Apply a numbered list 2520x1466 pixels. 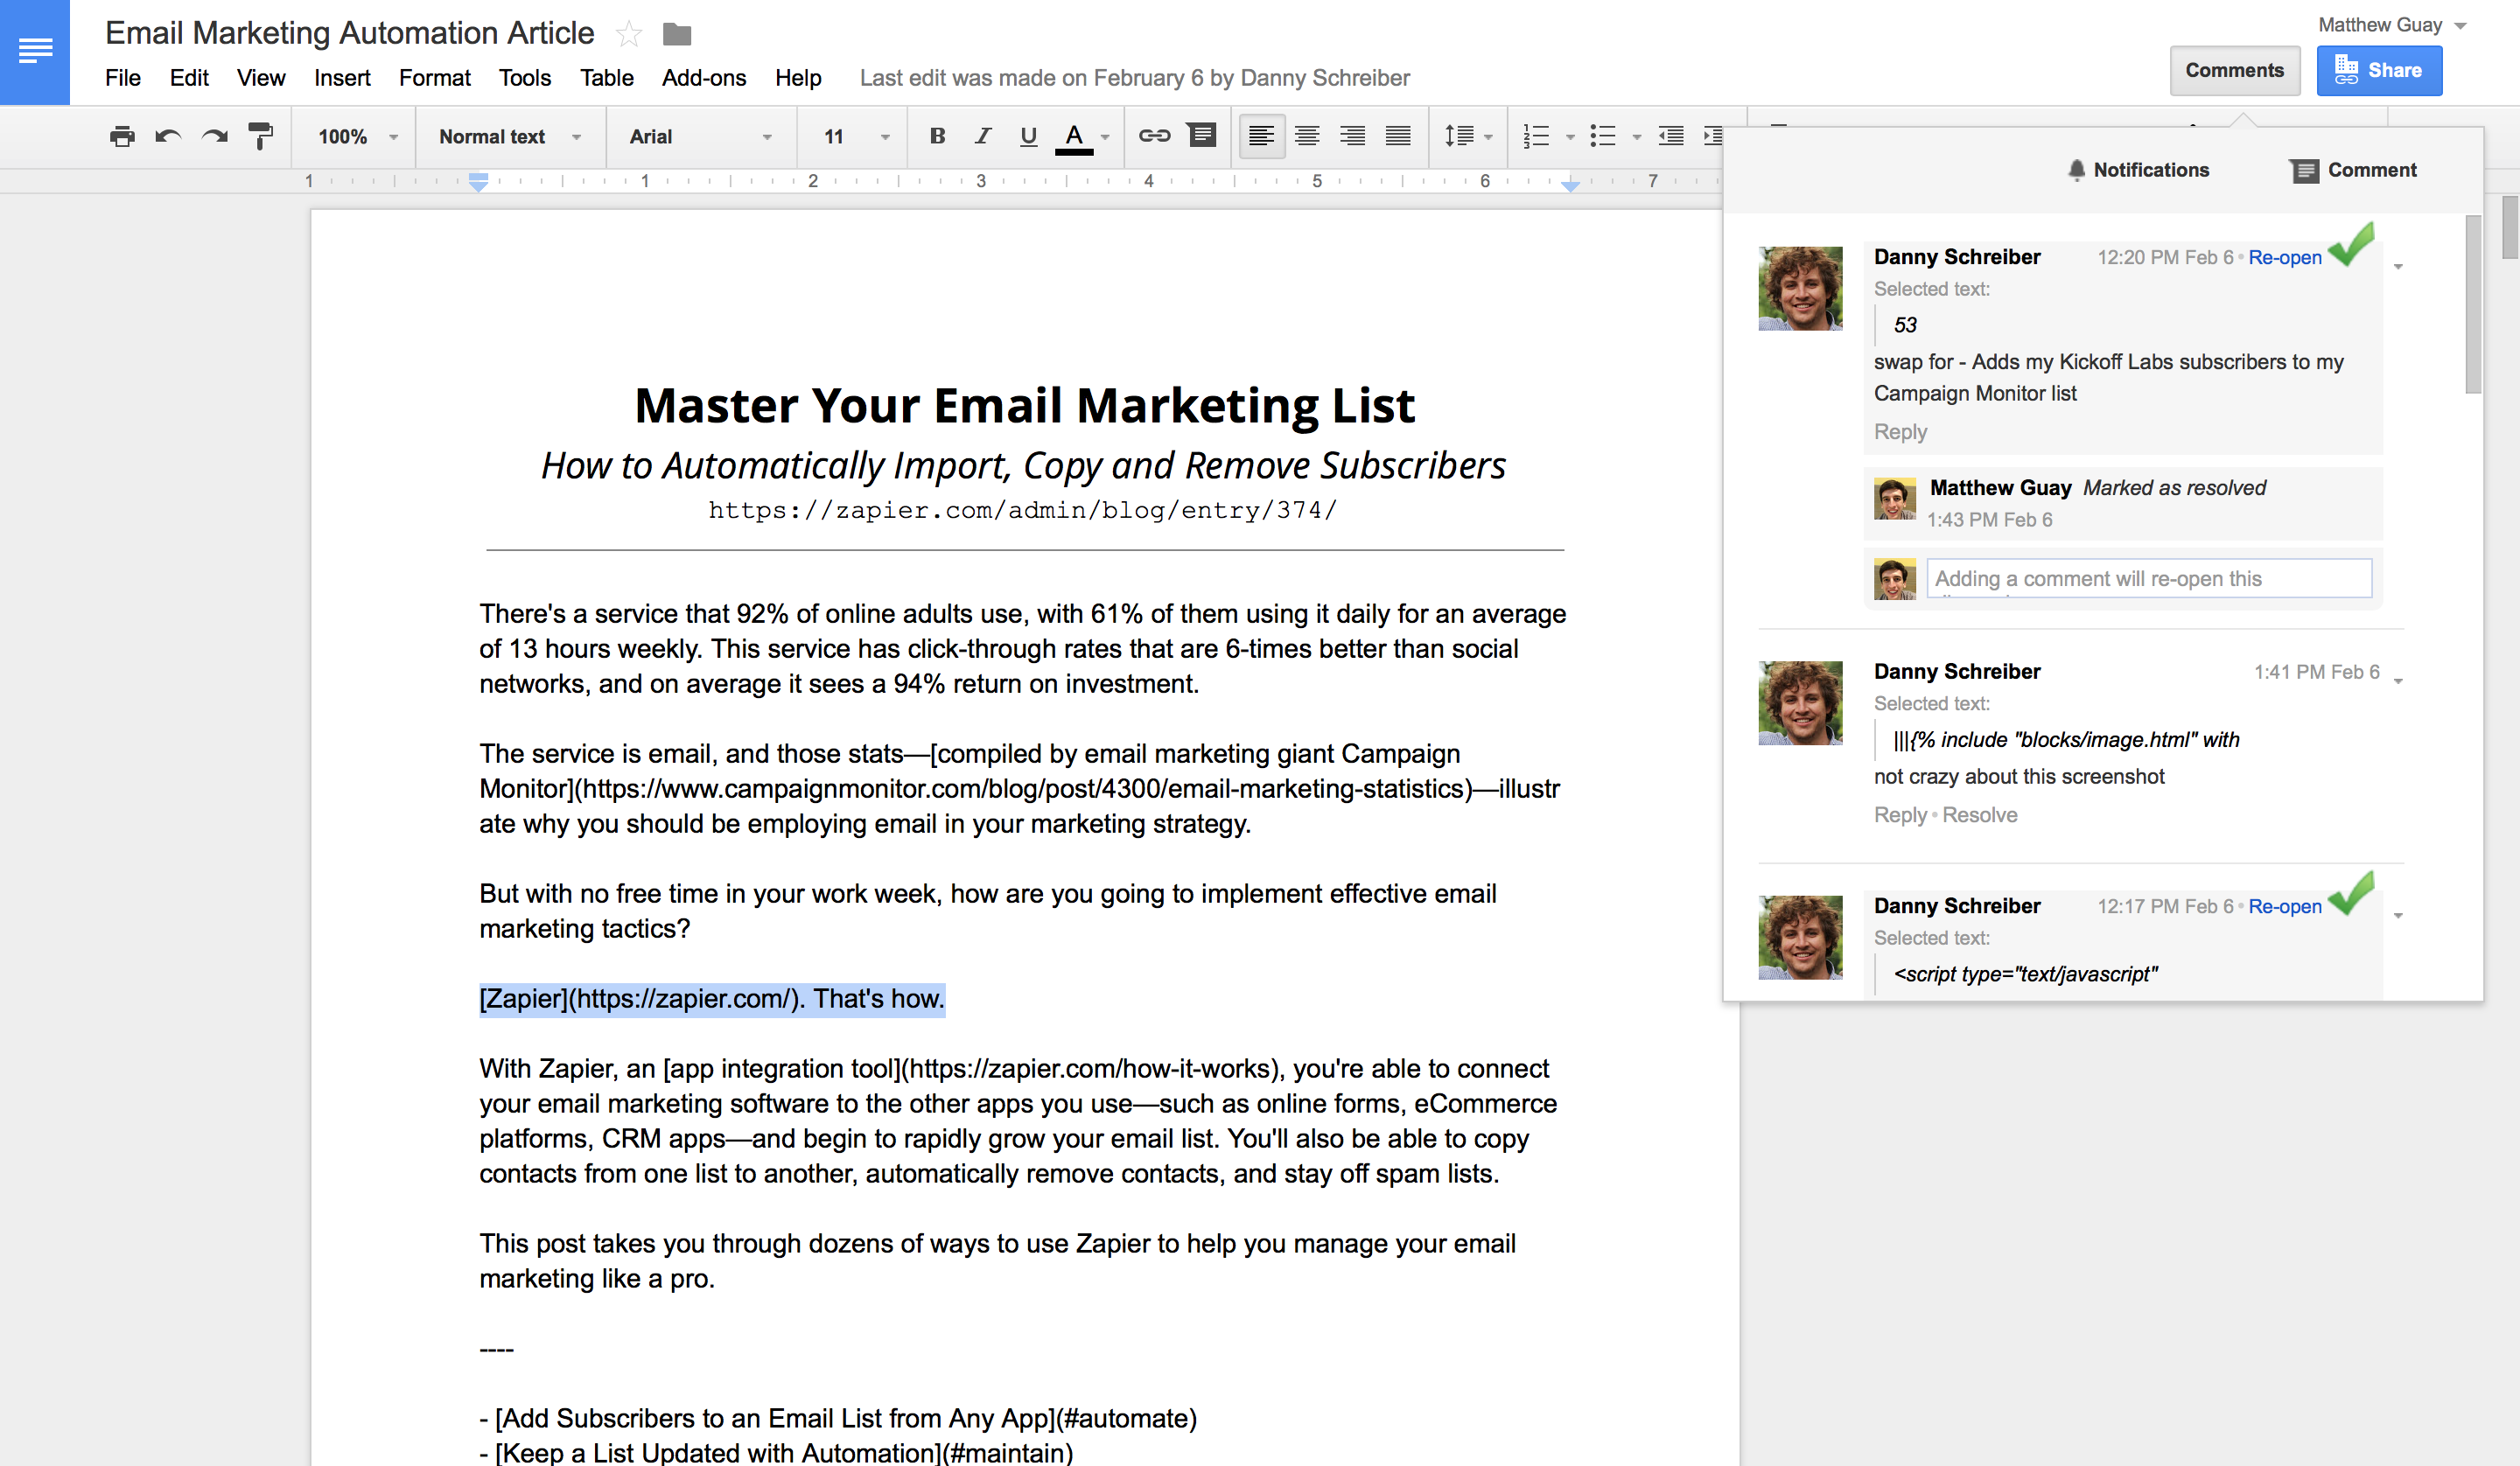[1535, 136]
